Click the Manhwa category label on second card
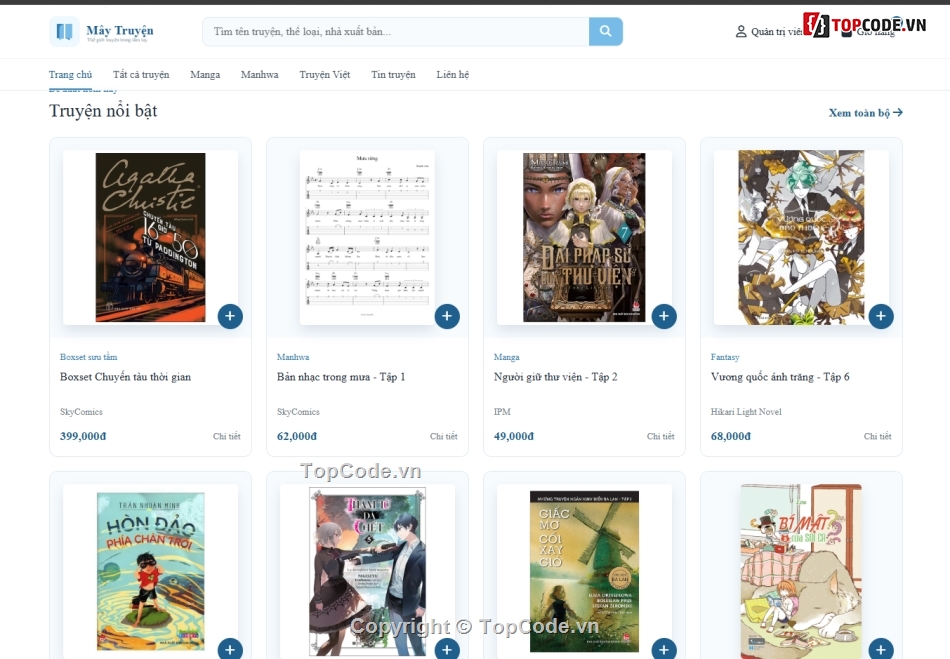Image resolution: width=950 pixels, height=659 pixels. pos(293,357)
